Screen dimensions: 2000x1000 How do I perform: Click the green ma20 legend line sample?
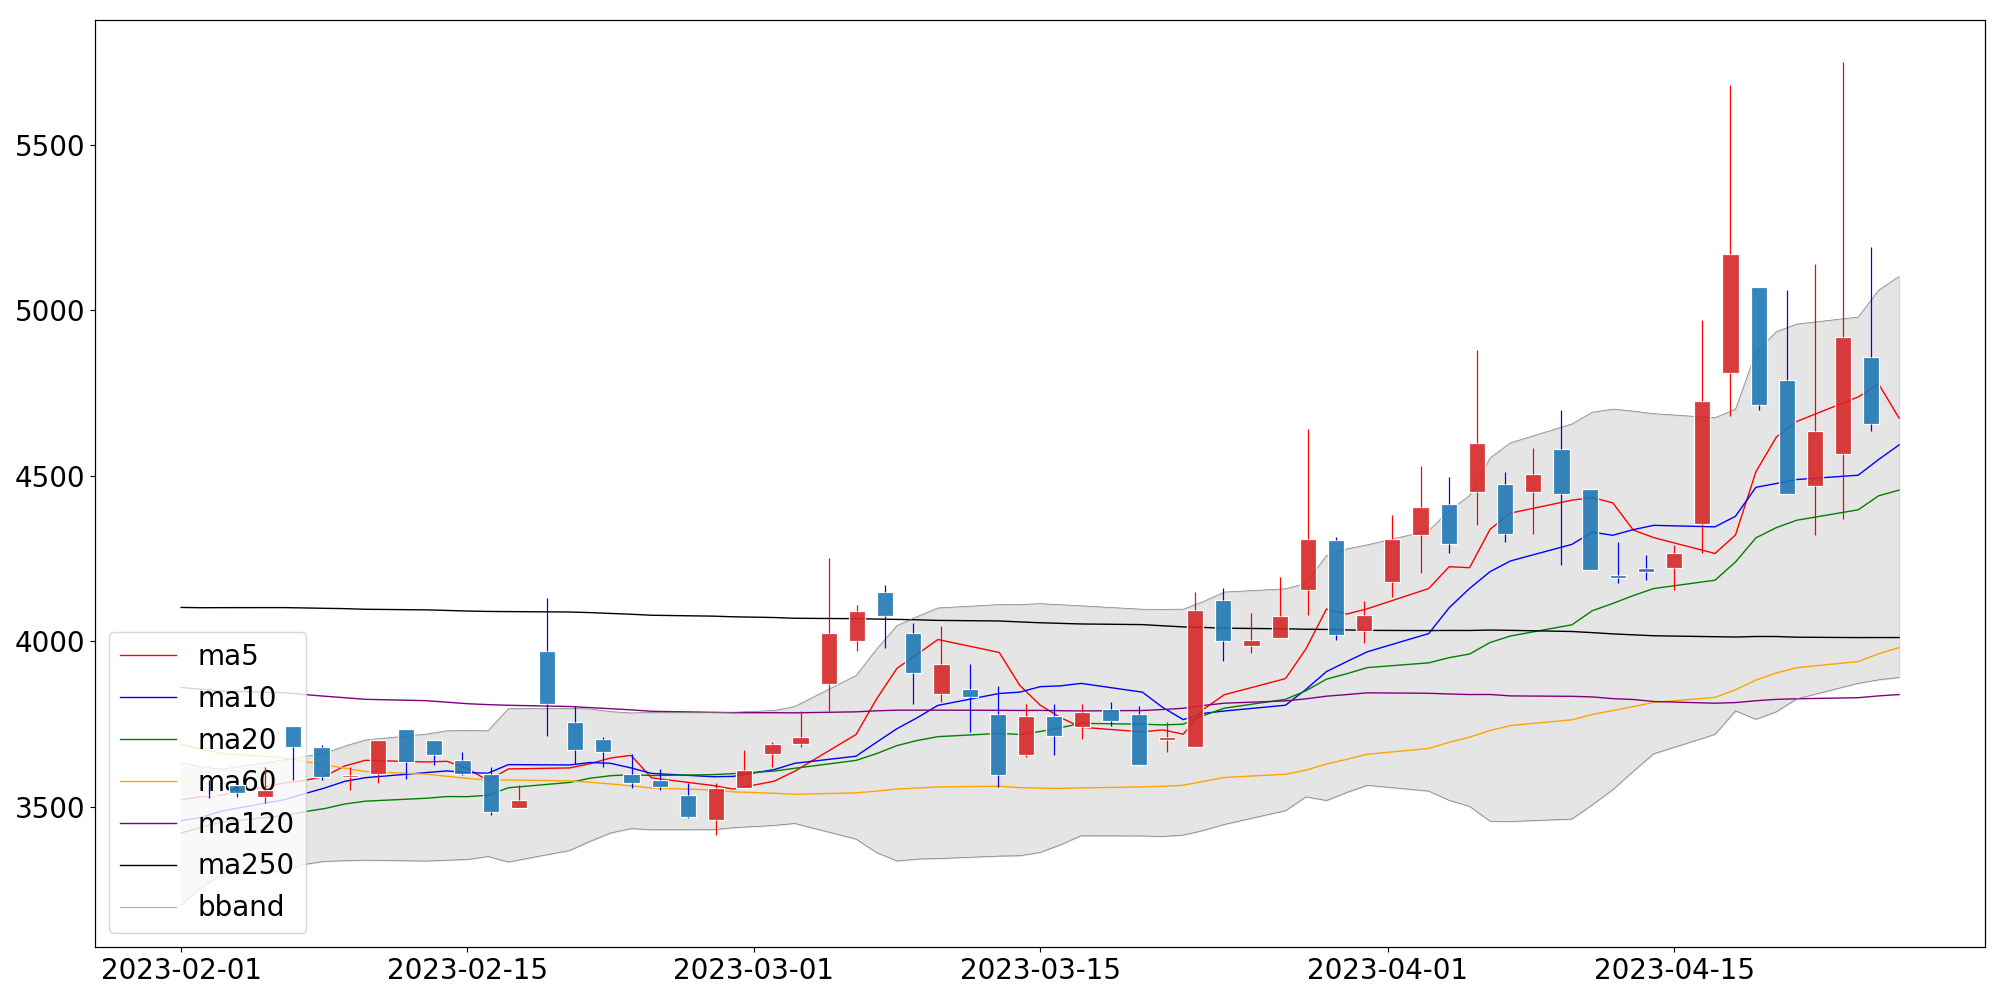148,740
